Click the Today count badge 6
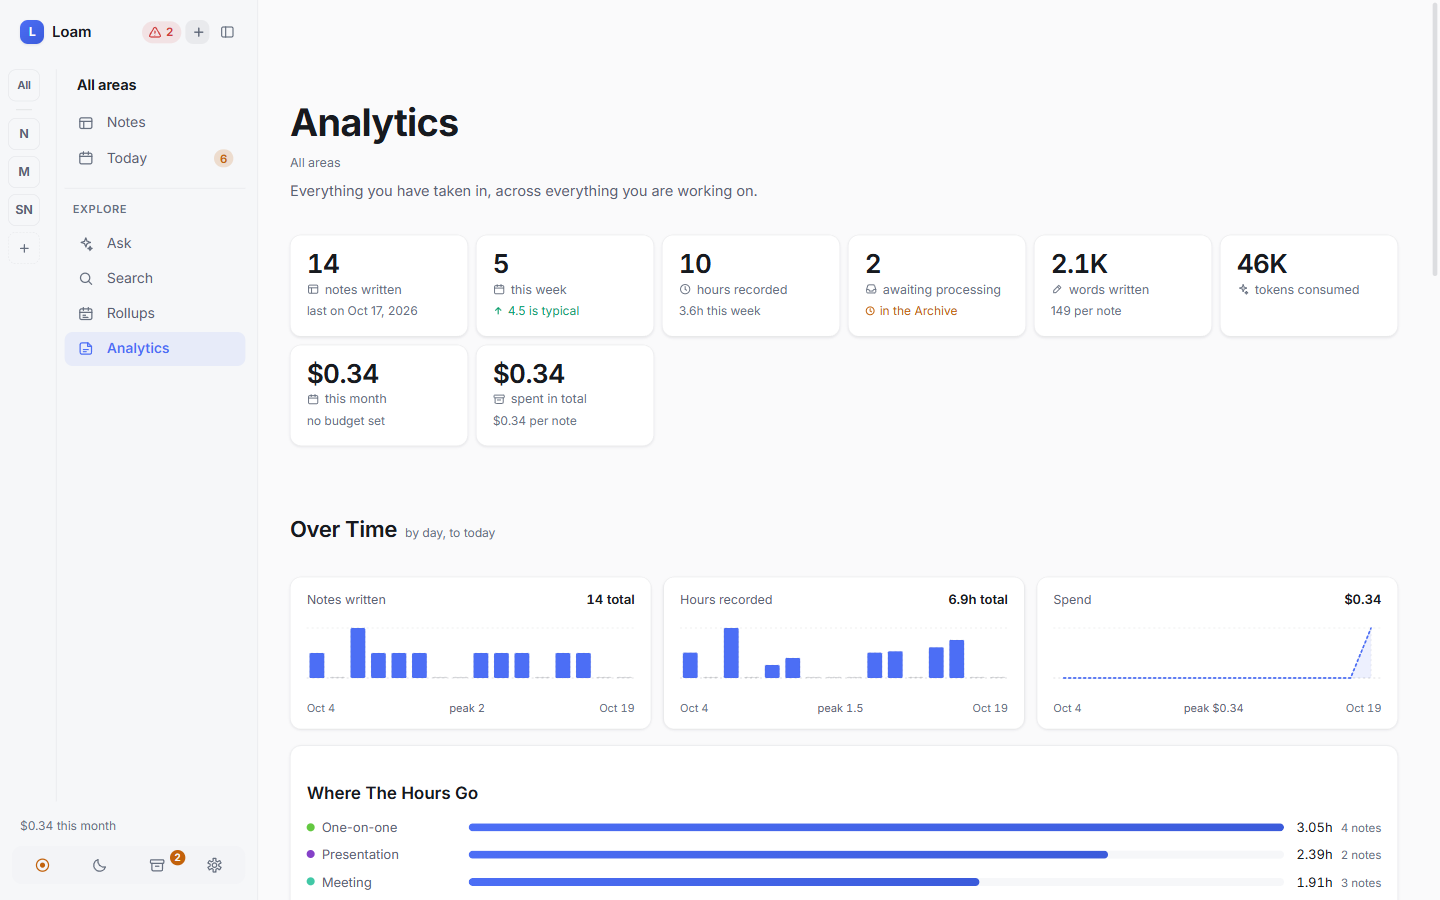Image resolution: width=1440 pixels, height=900 pixels. pyautogui.click(x=223, y=158)
